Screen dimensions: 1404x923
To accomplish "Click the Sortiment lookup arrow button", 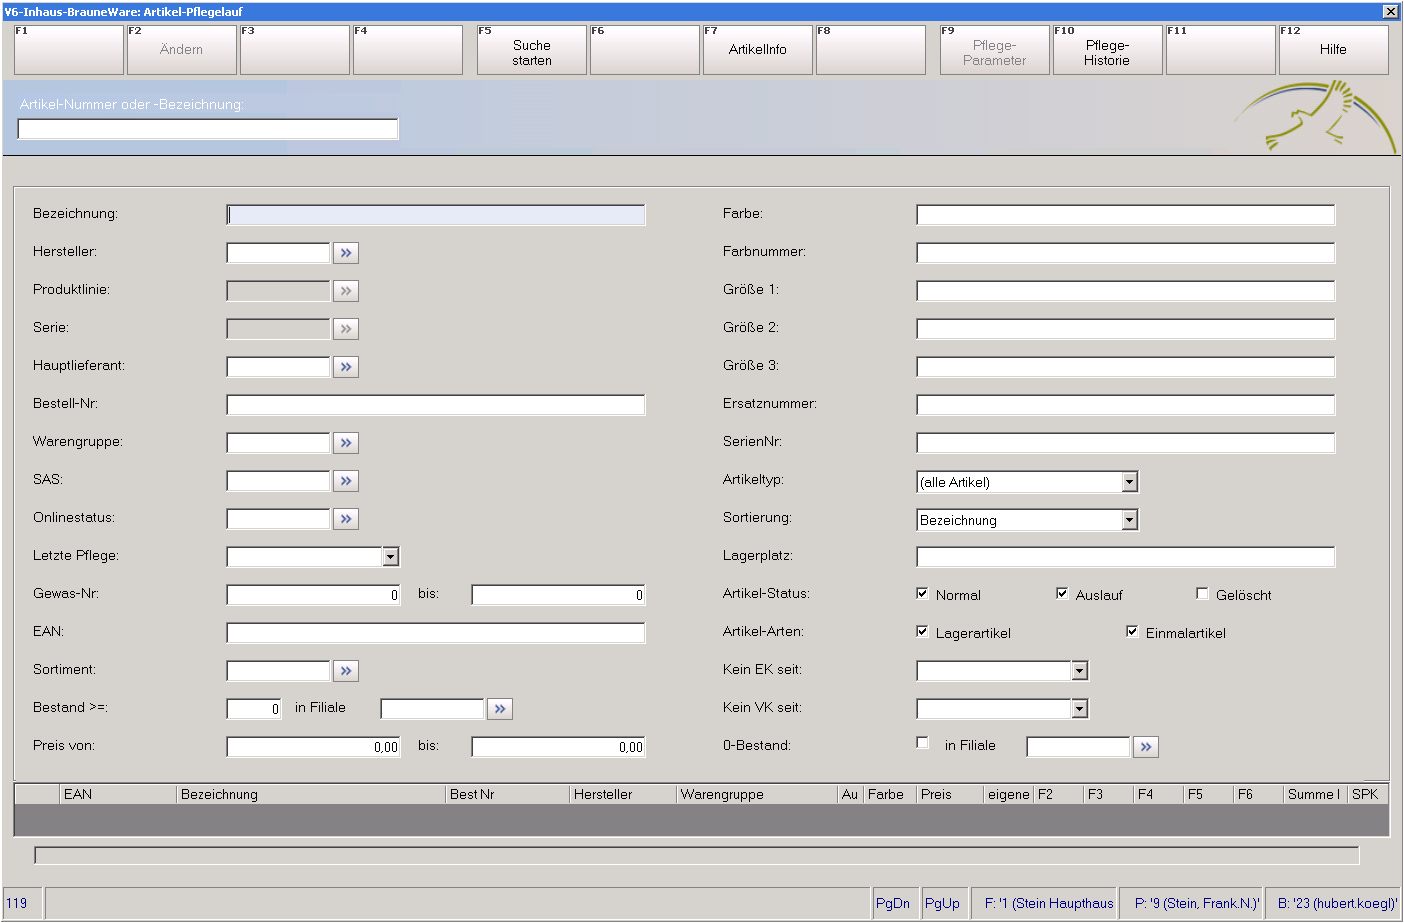I will coord(346,671).
